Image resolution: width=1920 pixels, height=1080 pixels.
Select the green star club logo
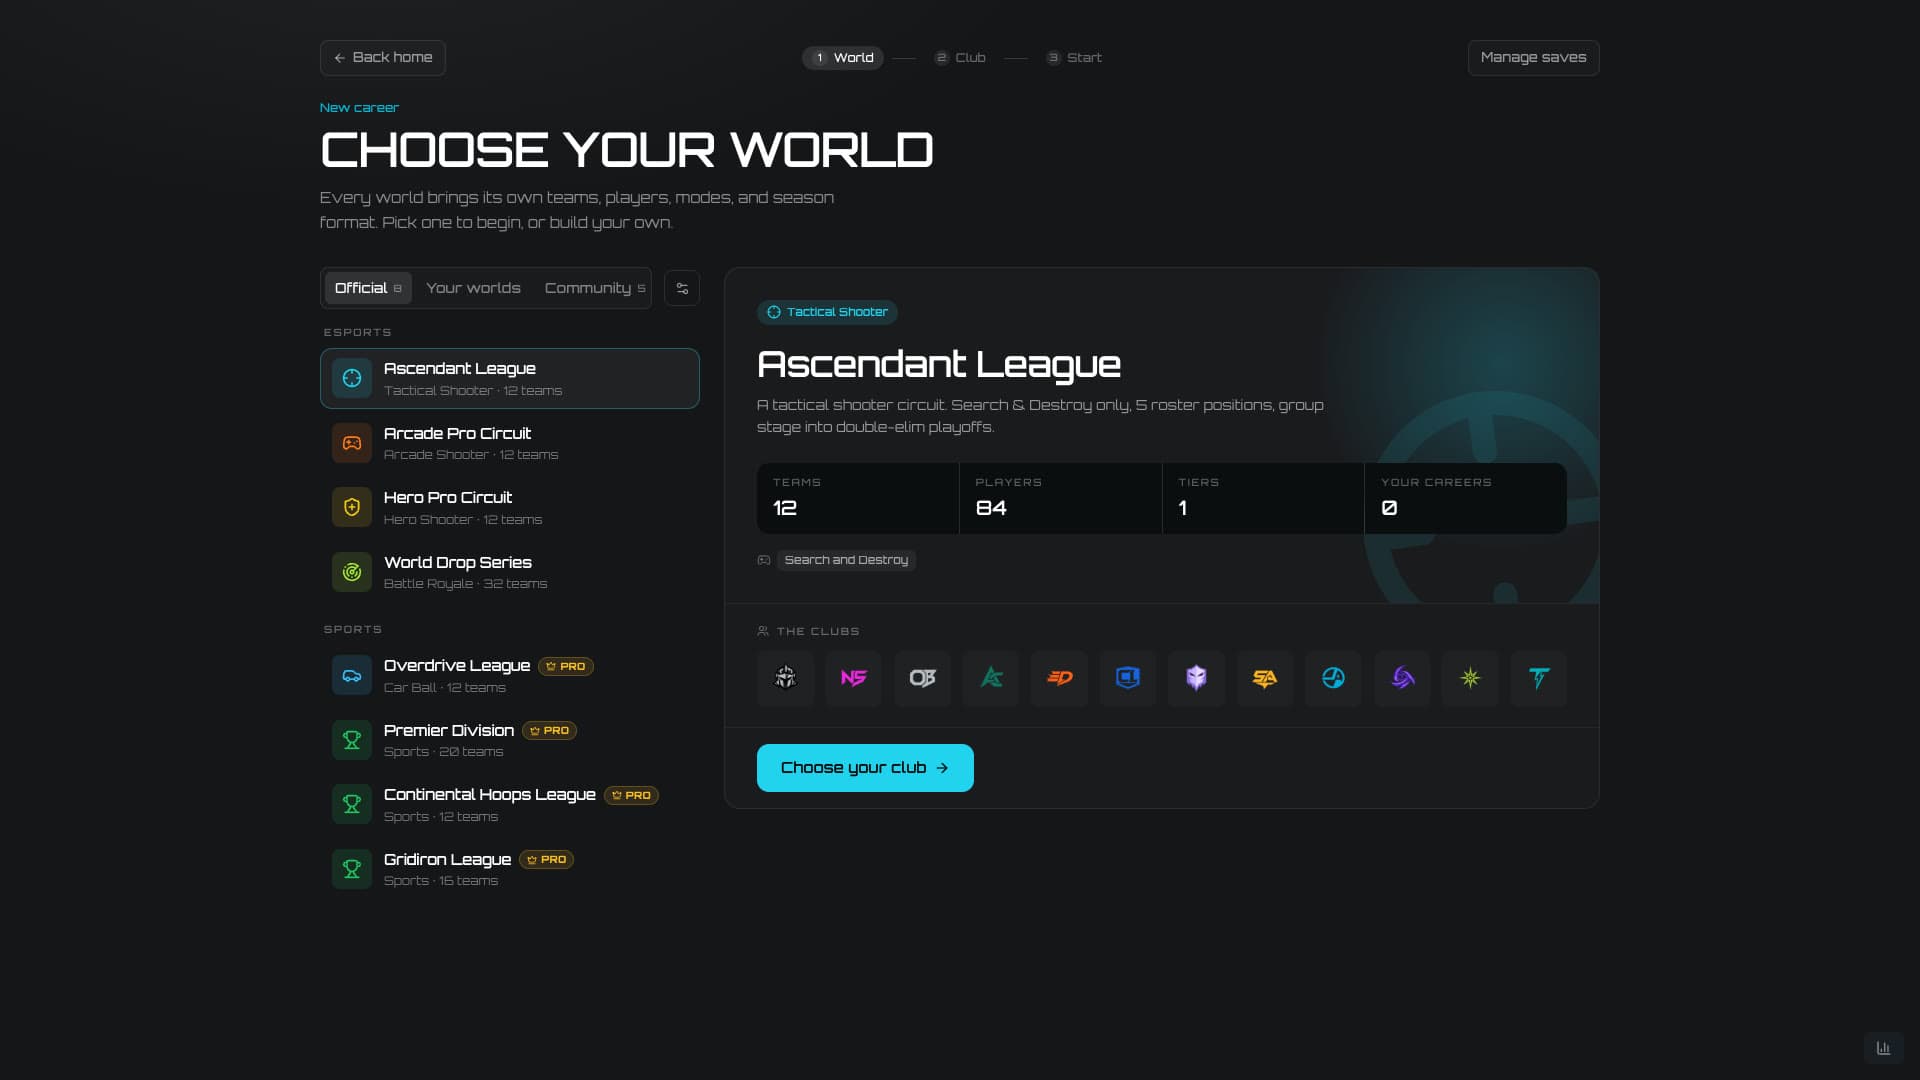click(x=1470, y=678)
